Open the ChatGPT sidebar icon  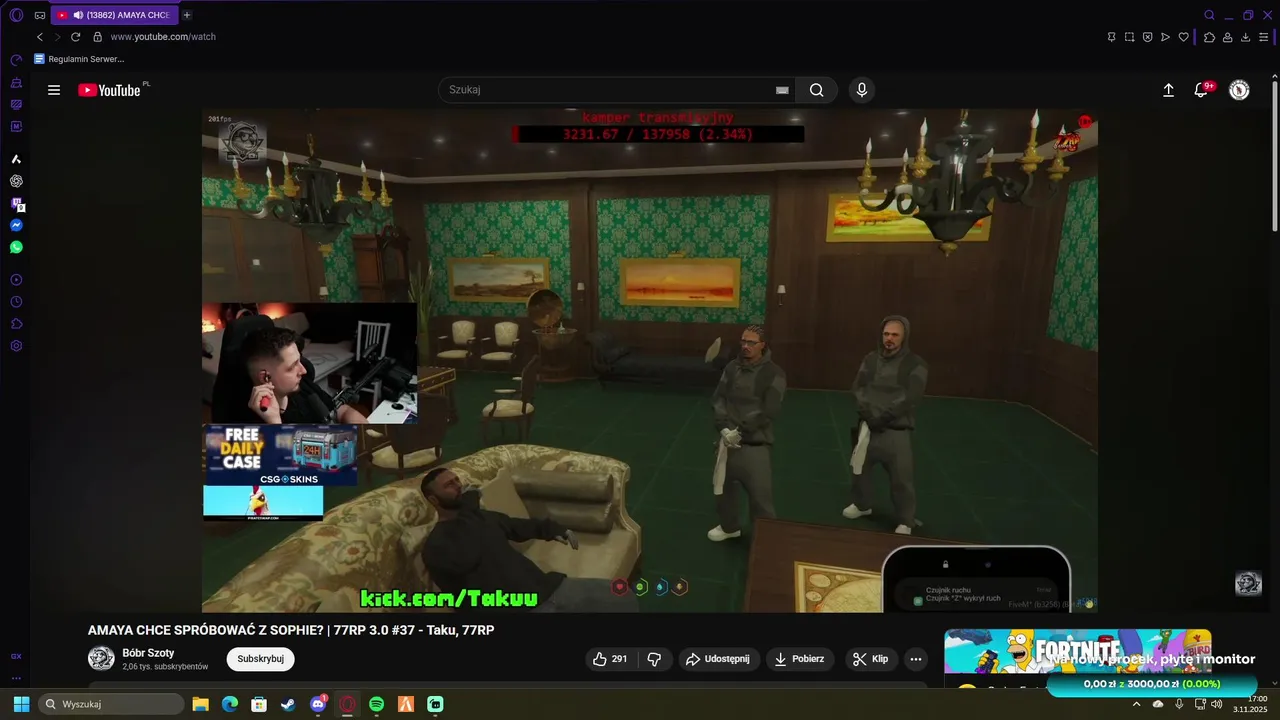16,181
